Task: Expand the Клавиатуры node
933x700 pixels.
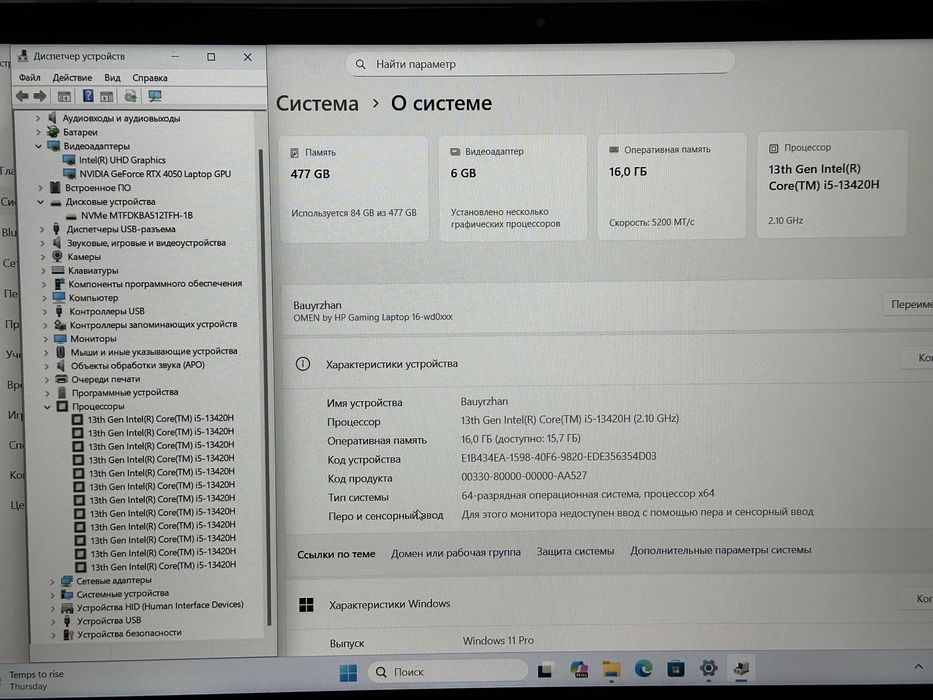Action: tap(43, 270)
